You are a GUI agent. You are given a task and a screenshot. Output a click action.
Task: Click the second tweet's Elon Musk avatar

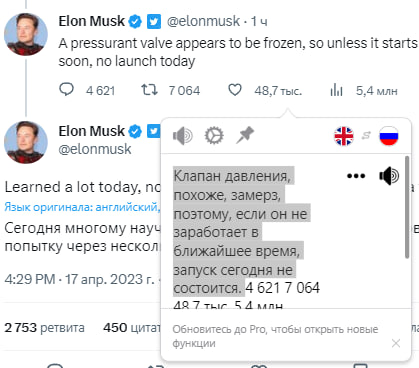click(x=26, y=142)
